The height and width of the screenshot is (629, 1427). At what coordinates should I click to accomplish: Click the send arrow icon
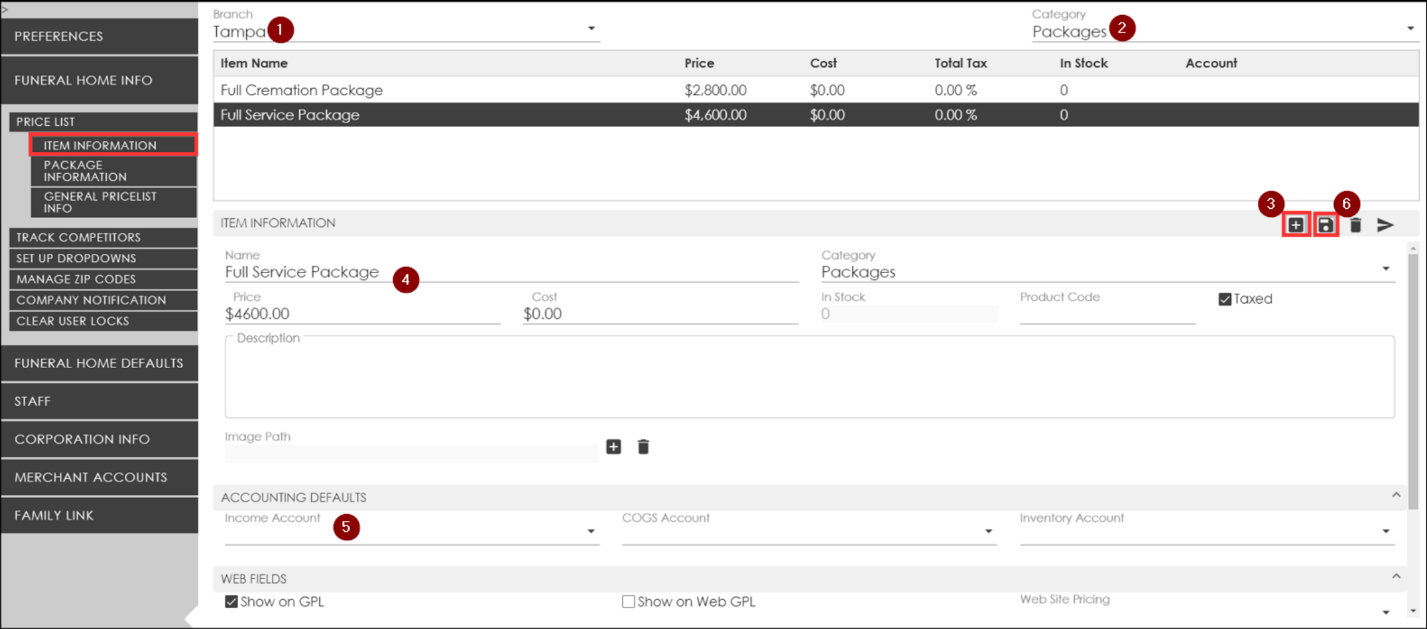pos(1385,225)
